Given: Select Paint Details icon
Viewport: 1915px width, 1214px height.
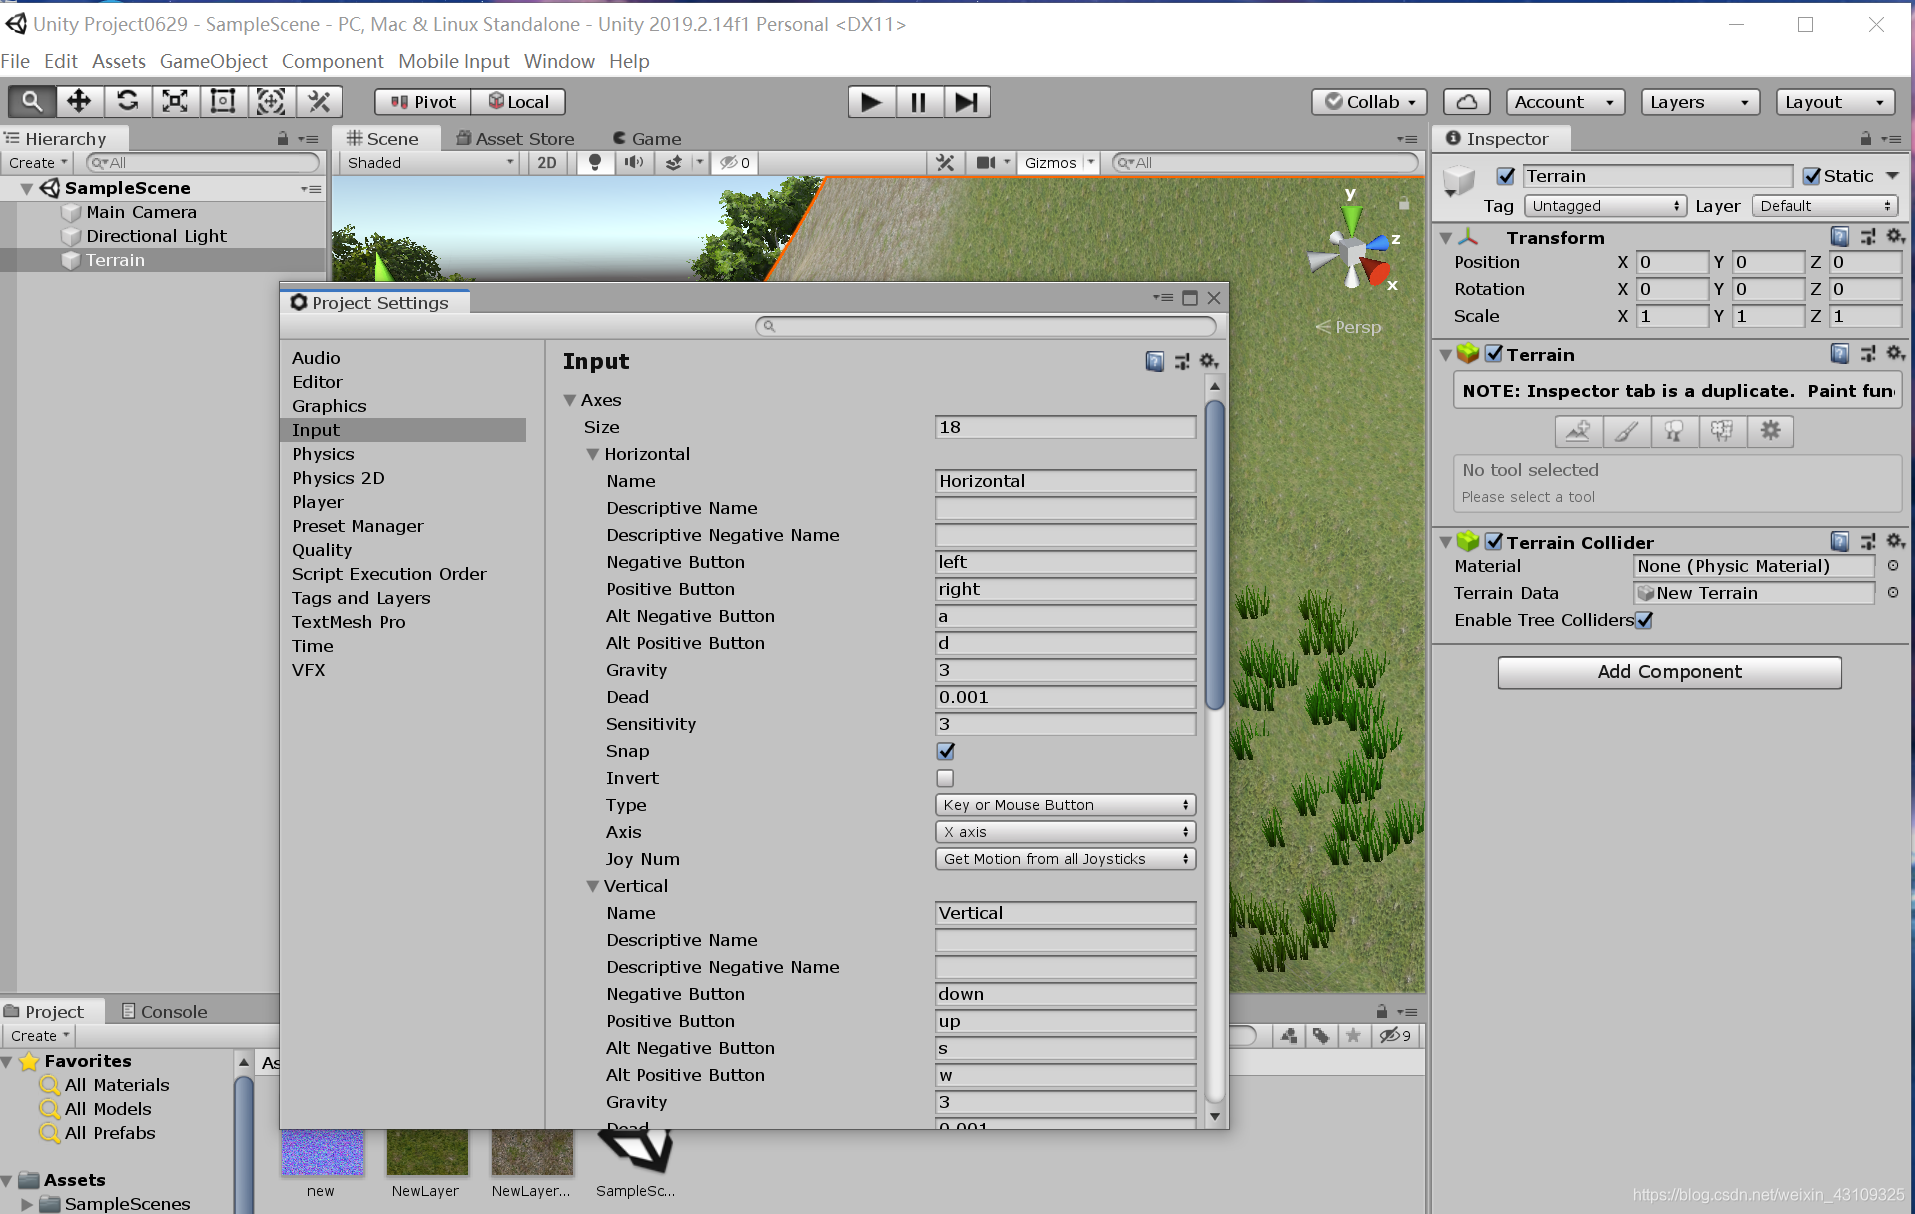Looking at the screenshot, I should [1722, 431].
